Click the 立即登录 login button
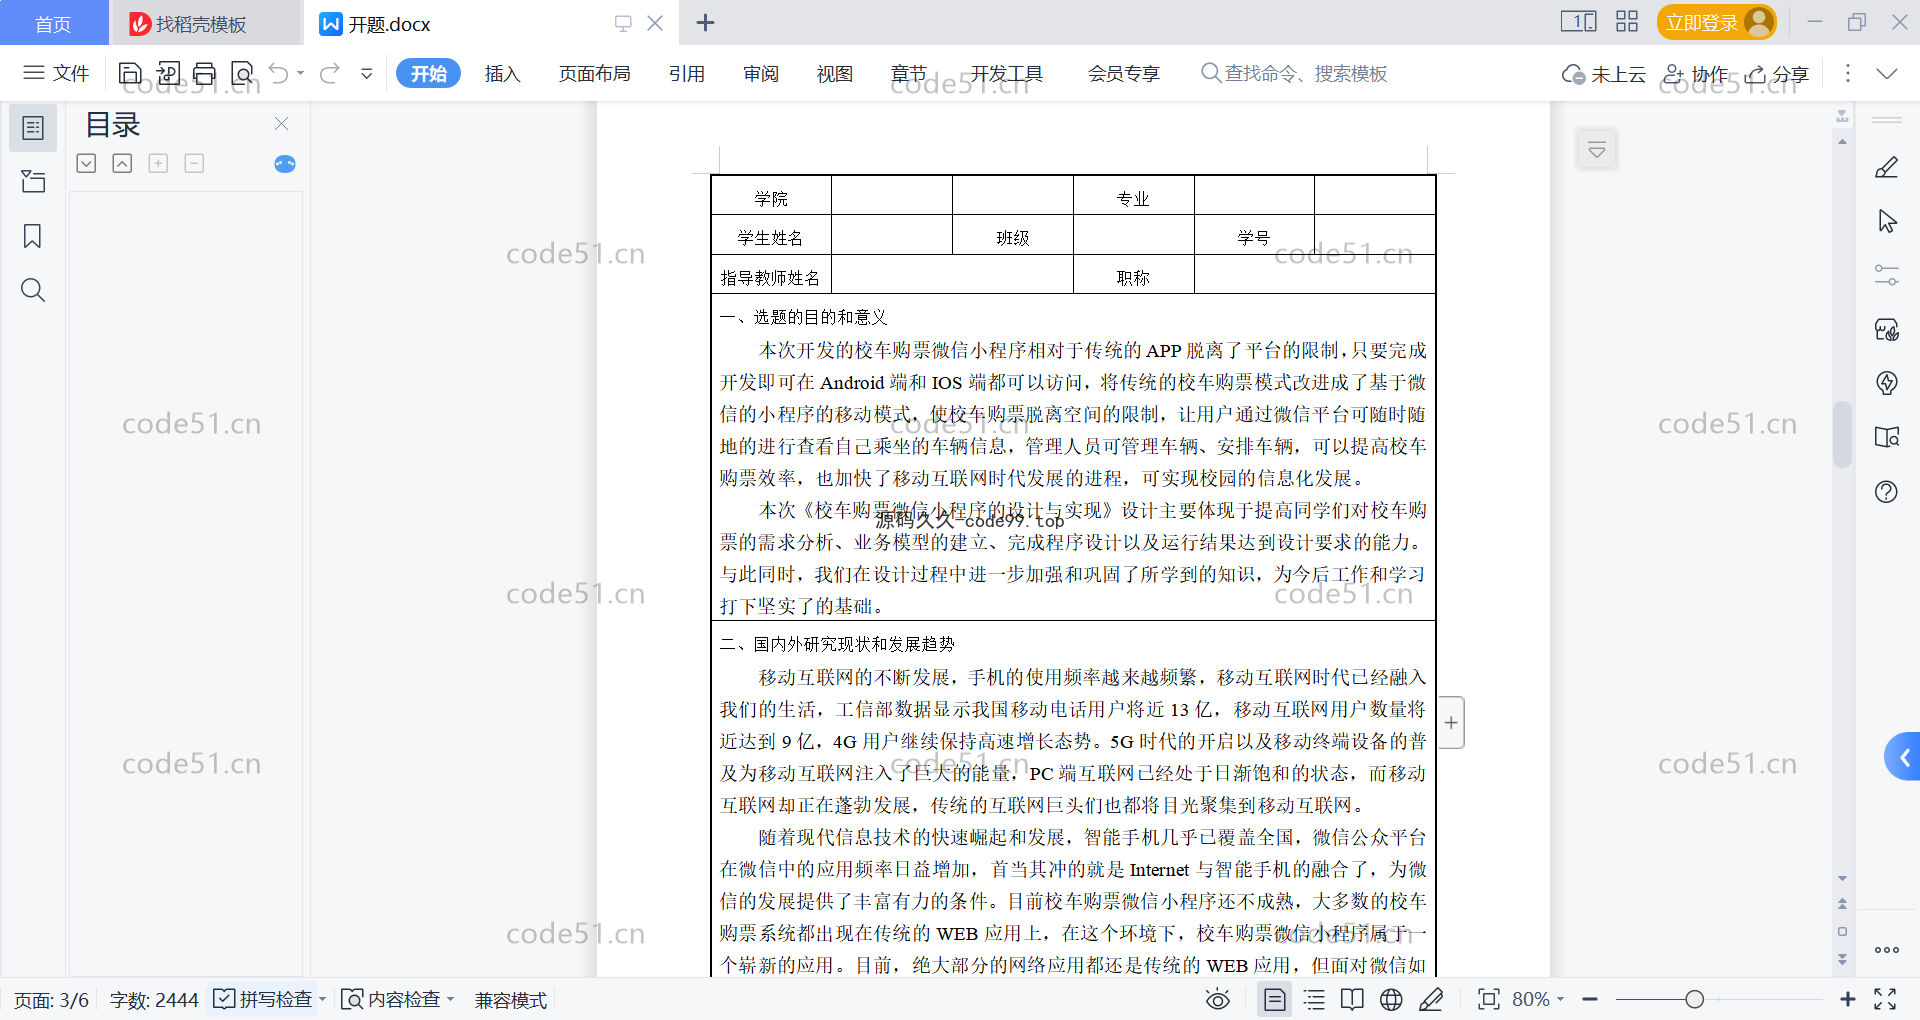 pos(1716,22)
